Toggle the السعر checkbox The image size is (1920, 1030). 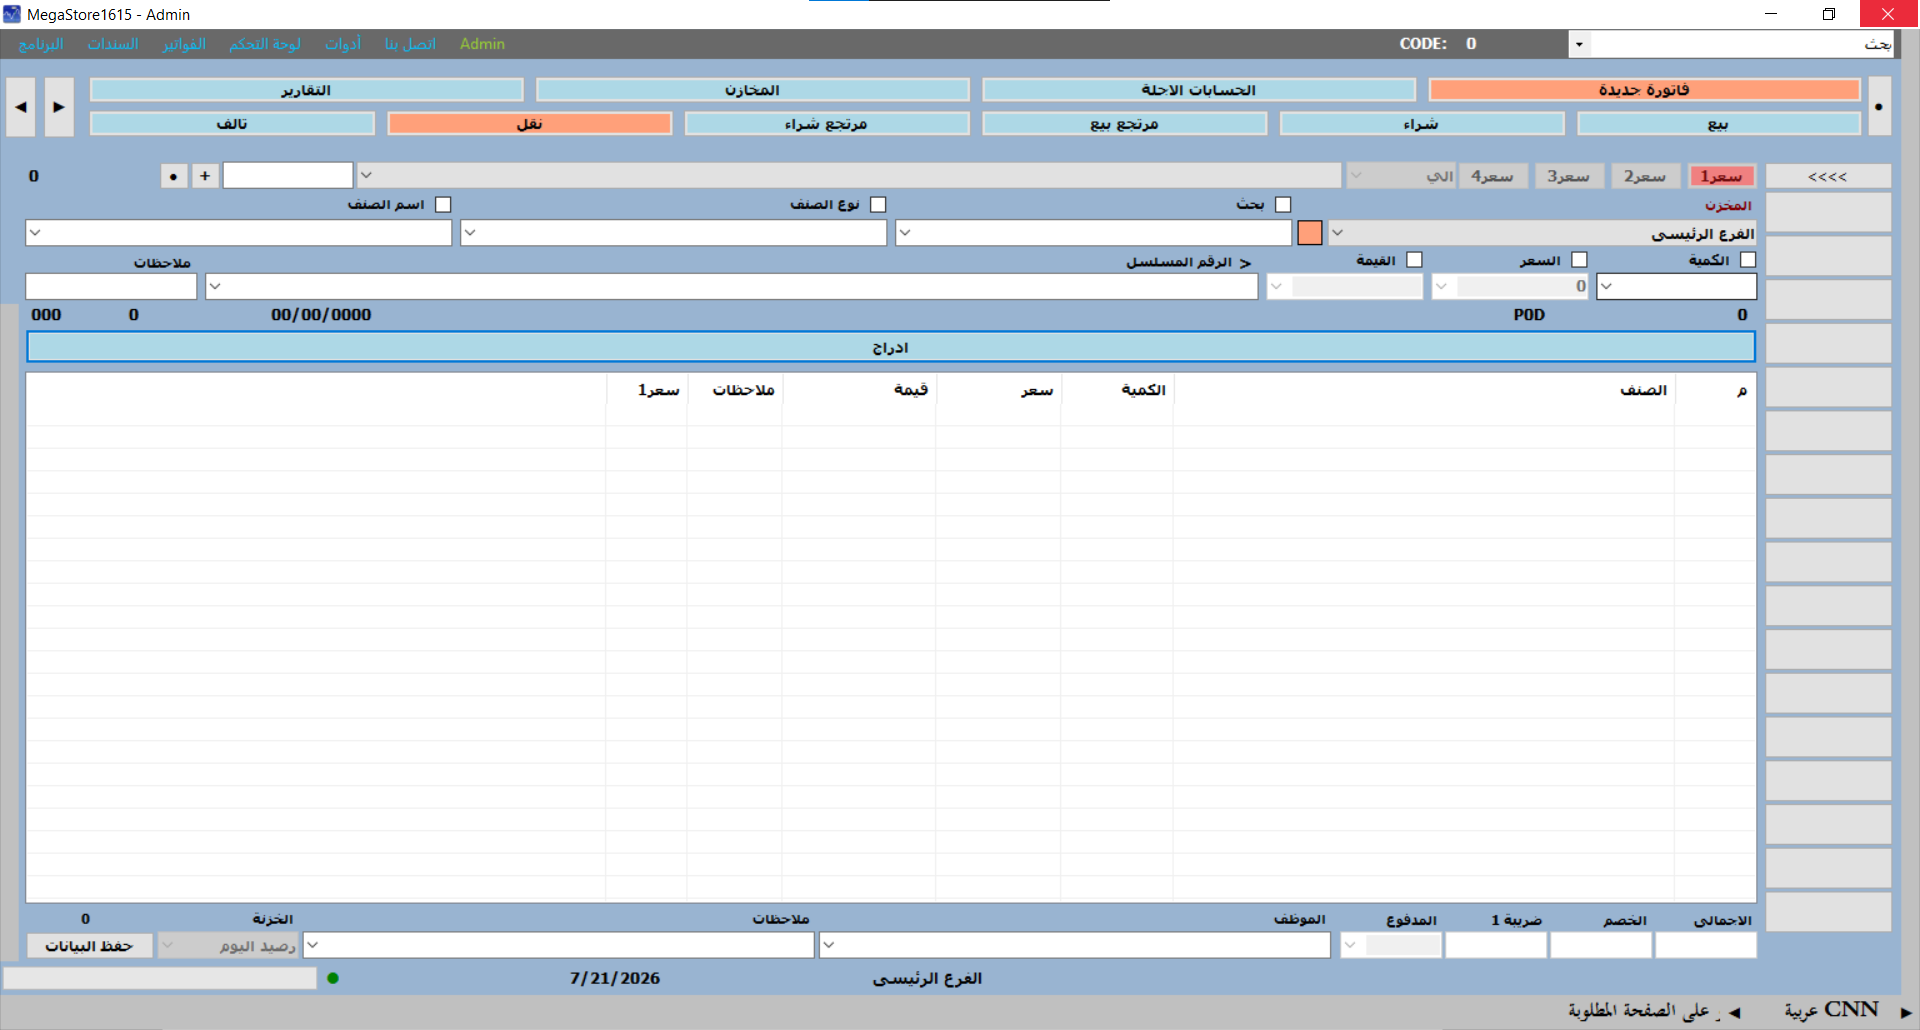point(1579,259)
